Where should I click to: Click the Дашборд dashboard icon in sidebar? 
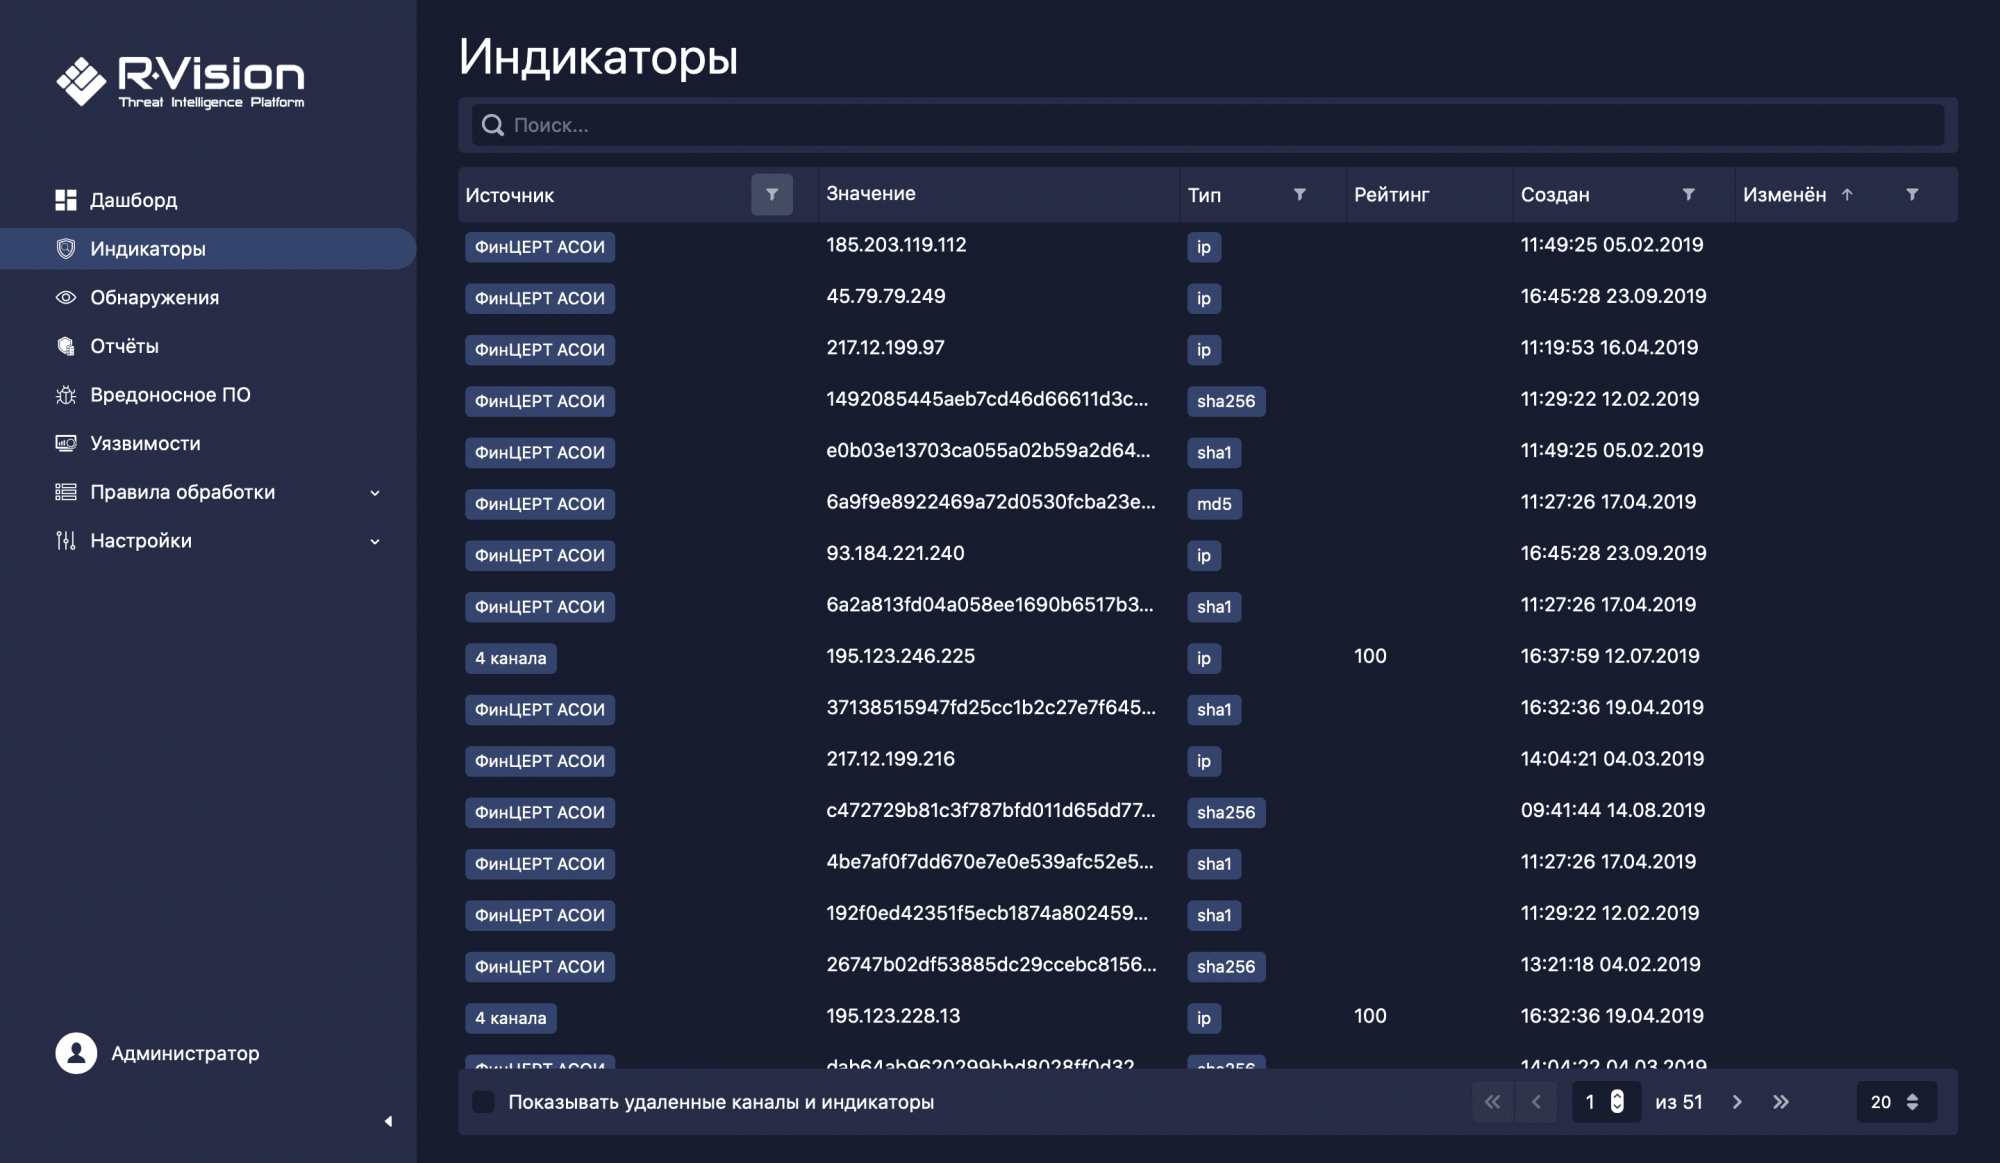(66, 200)
